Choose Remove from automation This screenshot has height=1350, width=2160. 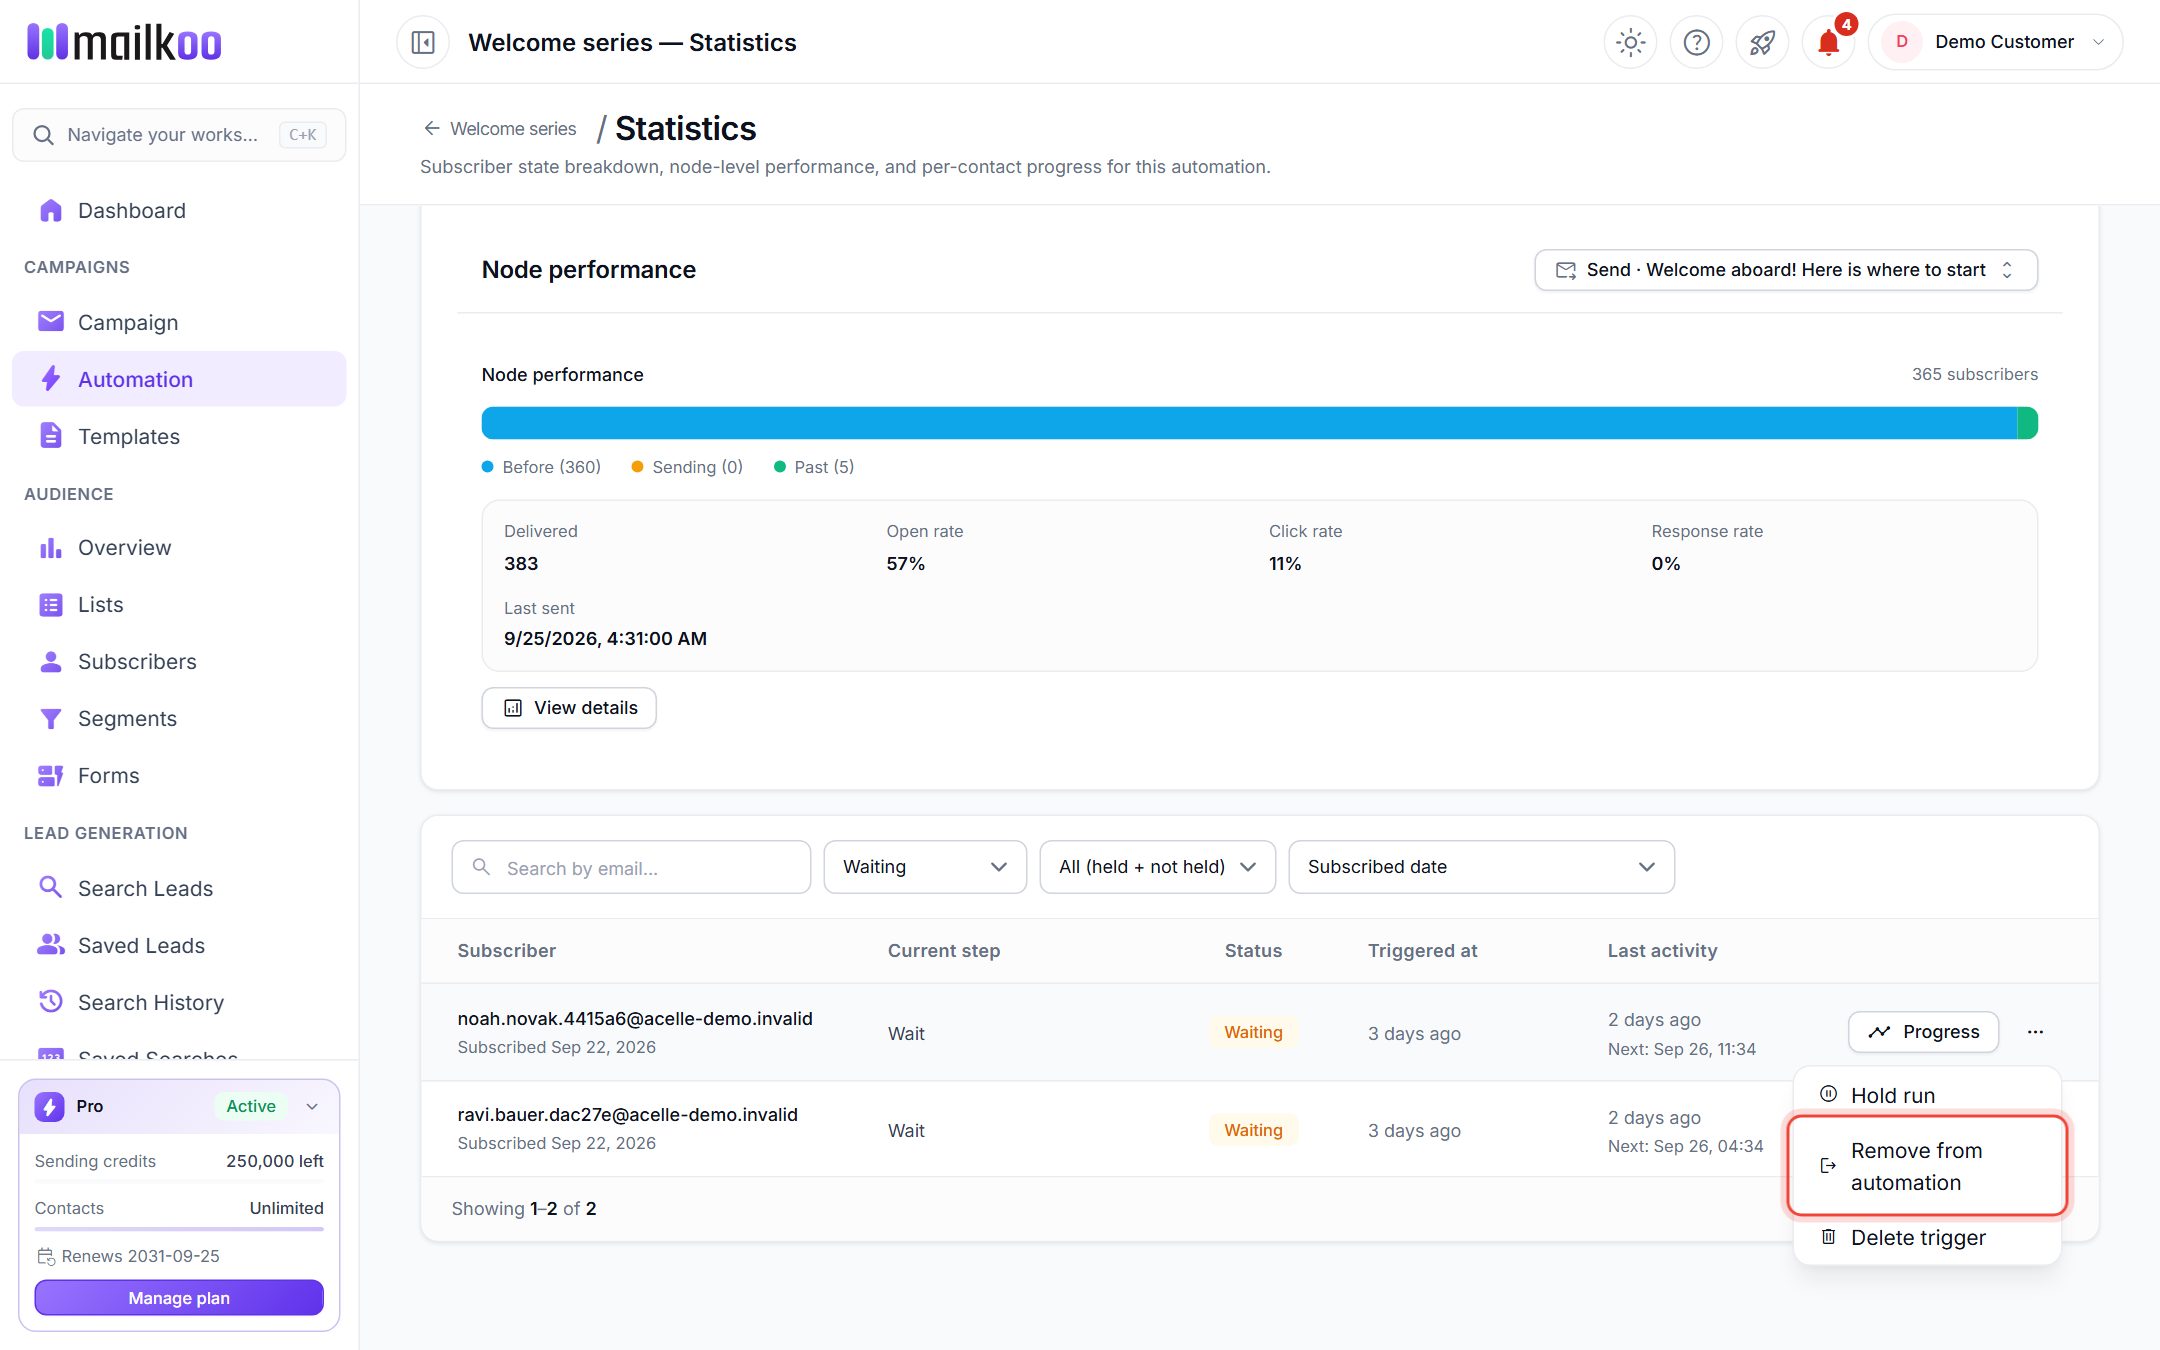1927,1166
